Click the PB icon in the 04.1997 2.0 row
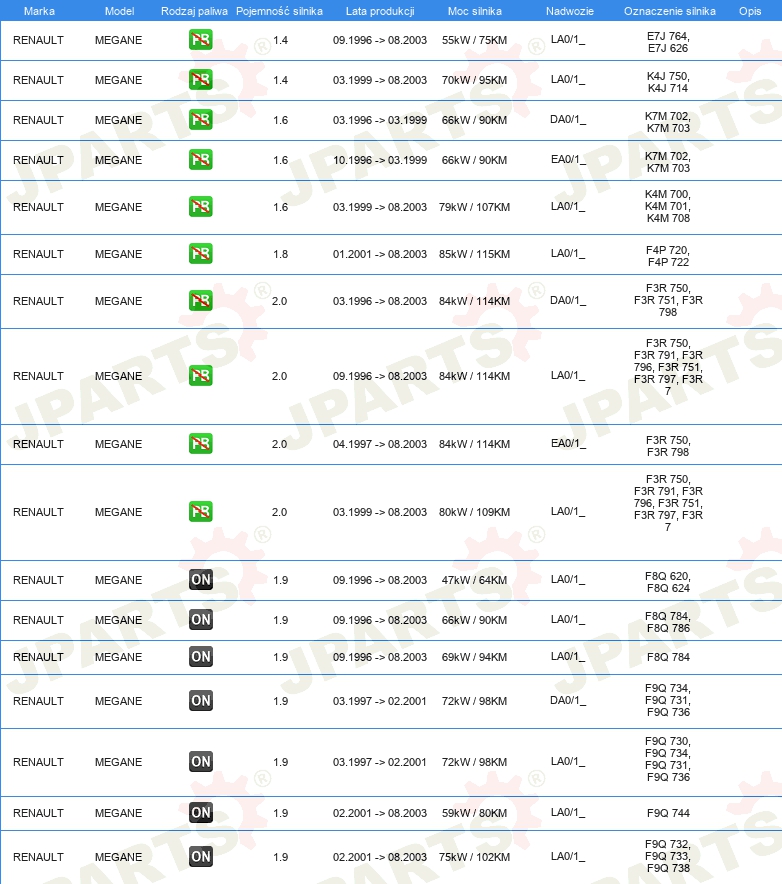Screen dimensions: 782x884 click(x=201, y=444)
